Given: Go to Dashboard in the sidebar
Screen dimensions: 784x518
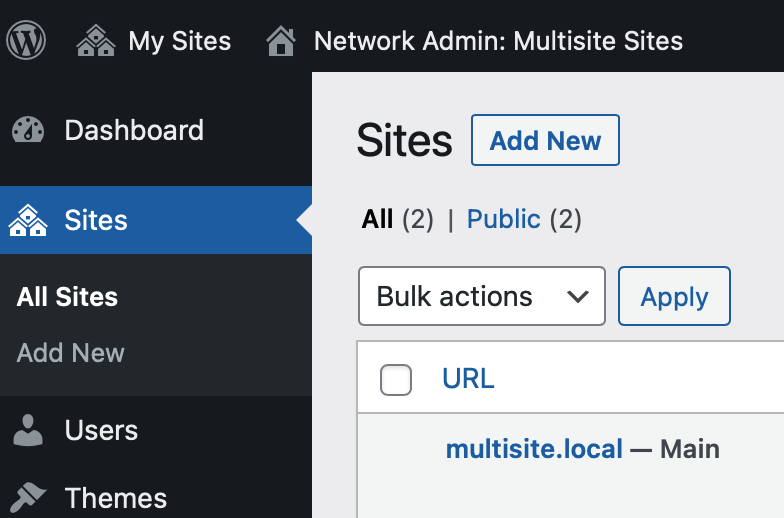Looking at the screenshot, I should pos(134,131).
